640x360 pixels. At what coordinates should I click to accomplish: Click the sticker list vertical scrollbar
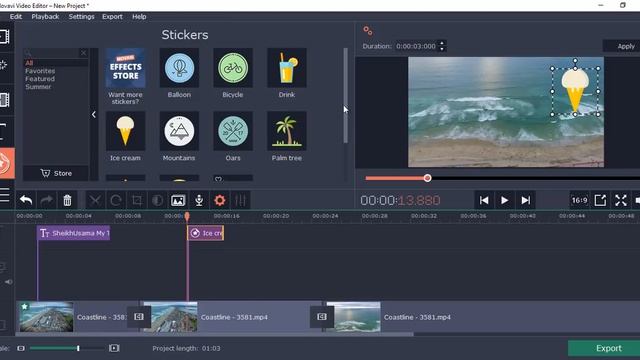(346, 96)
